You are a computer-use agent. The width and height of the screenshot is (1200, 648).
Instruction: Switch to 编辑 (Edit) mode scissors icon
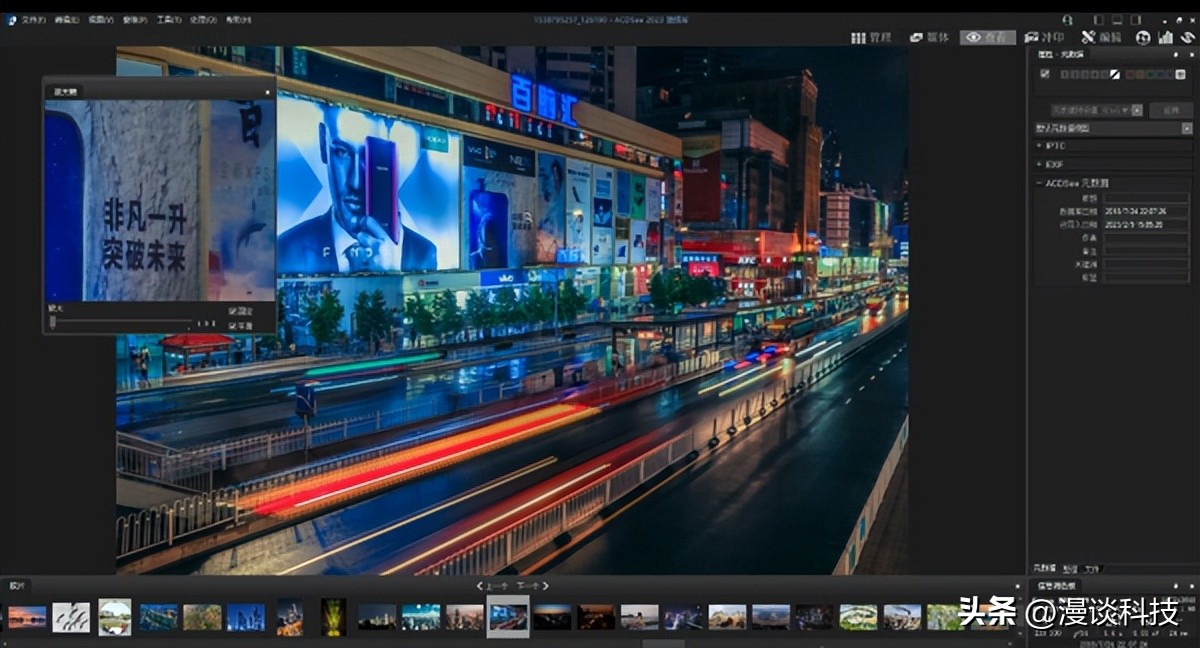[x=1089, y=38]
